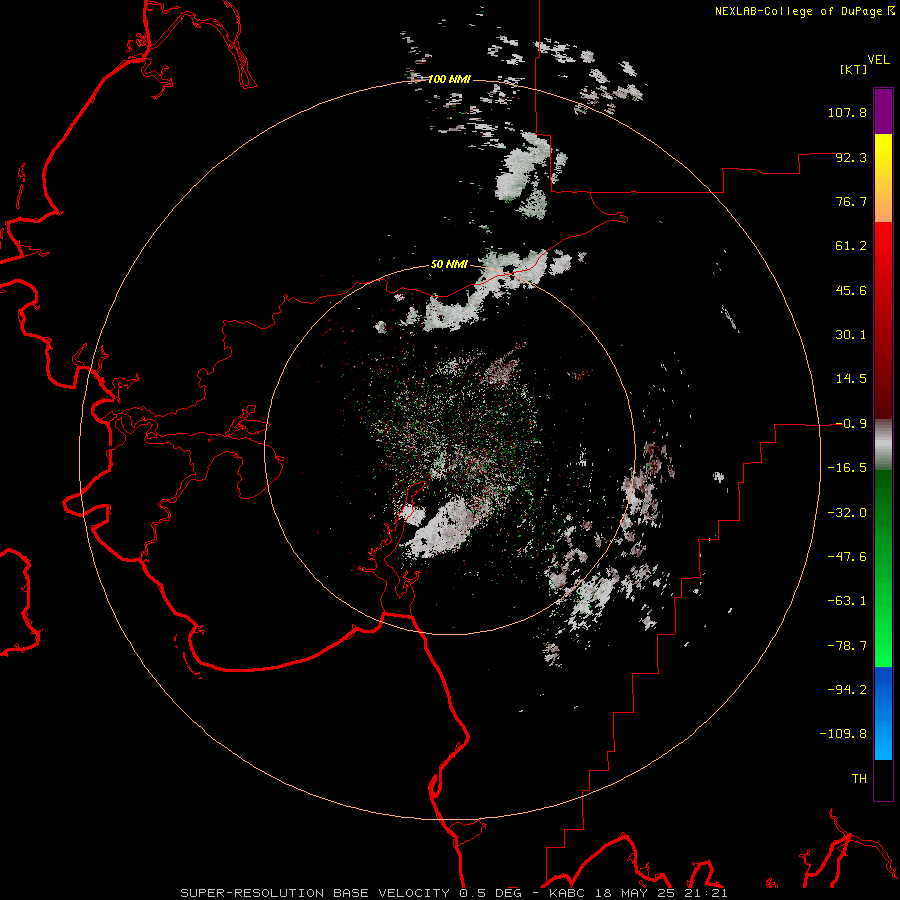Click the -109.8 velocity scale value
Image resolution: width=900 pixels, height=900 pixels.
coord(843,734)
